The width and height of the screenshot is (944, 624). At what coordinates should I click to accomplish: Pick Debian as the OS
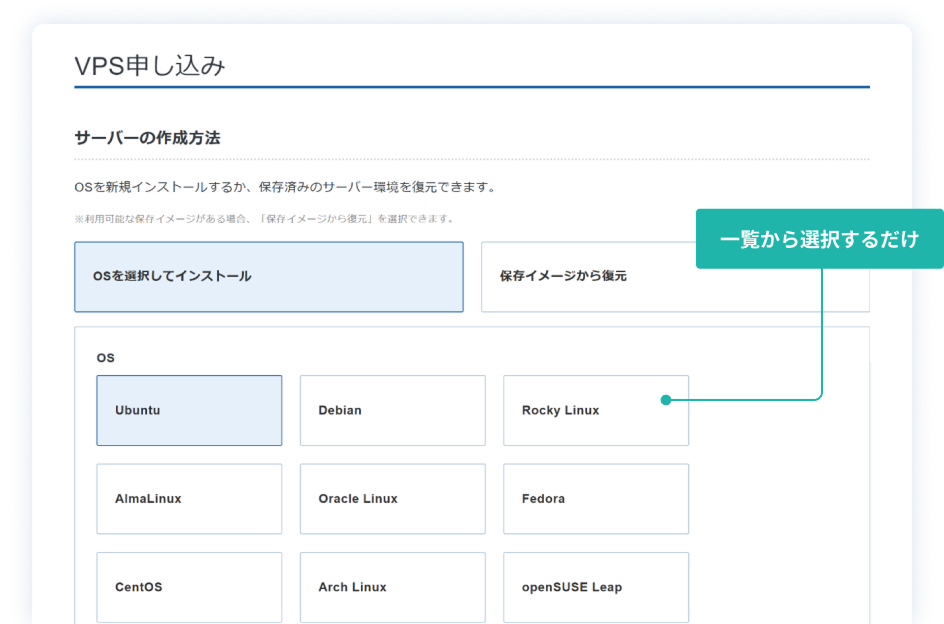point(393,411)
